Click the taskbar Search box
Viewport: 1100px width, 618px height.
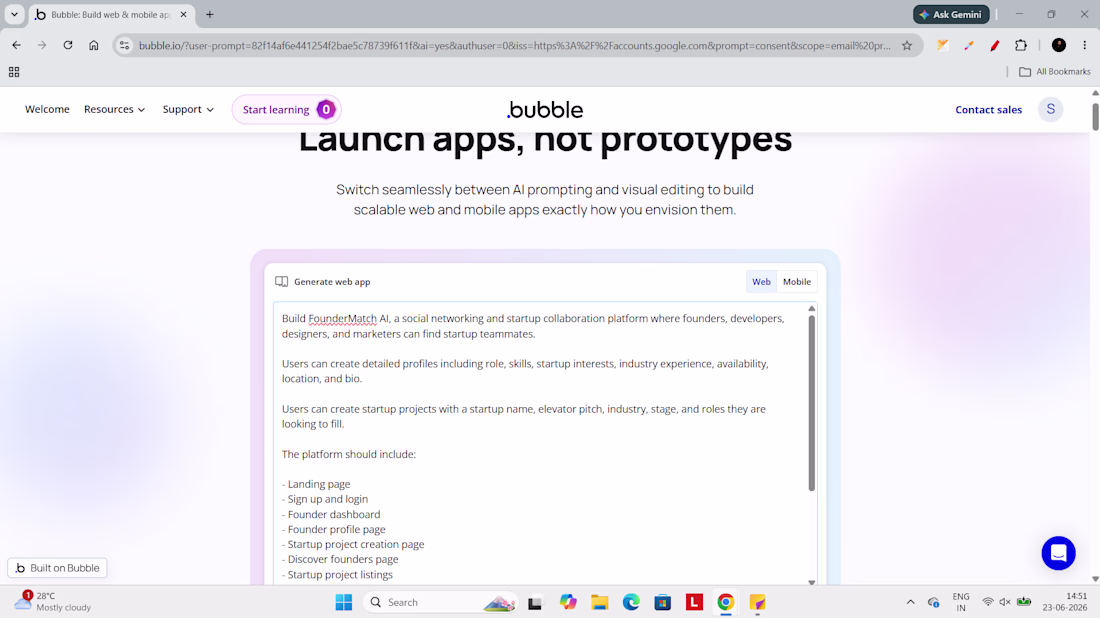pos(441,602)
